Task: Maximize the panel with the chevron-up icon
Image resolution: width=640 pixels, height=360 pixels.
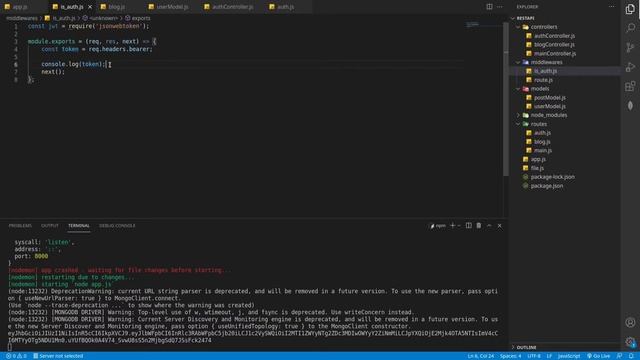Action: [489, 225]
